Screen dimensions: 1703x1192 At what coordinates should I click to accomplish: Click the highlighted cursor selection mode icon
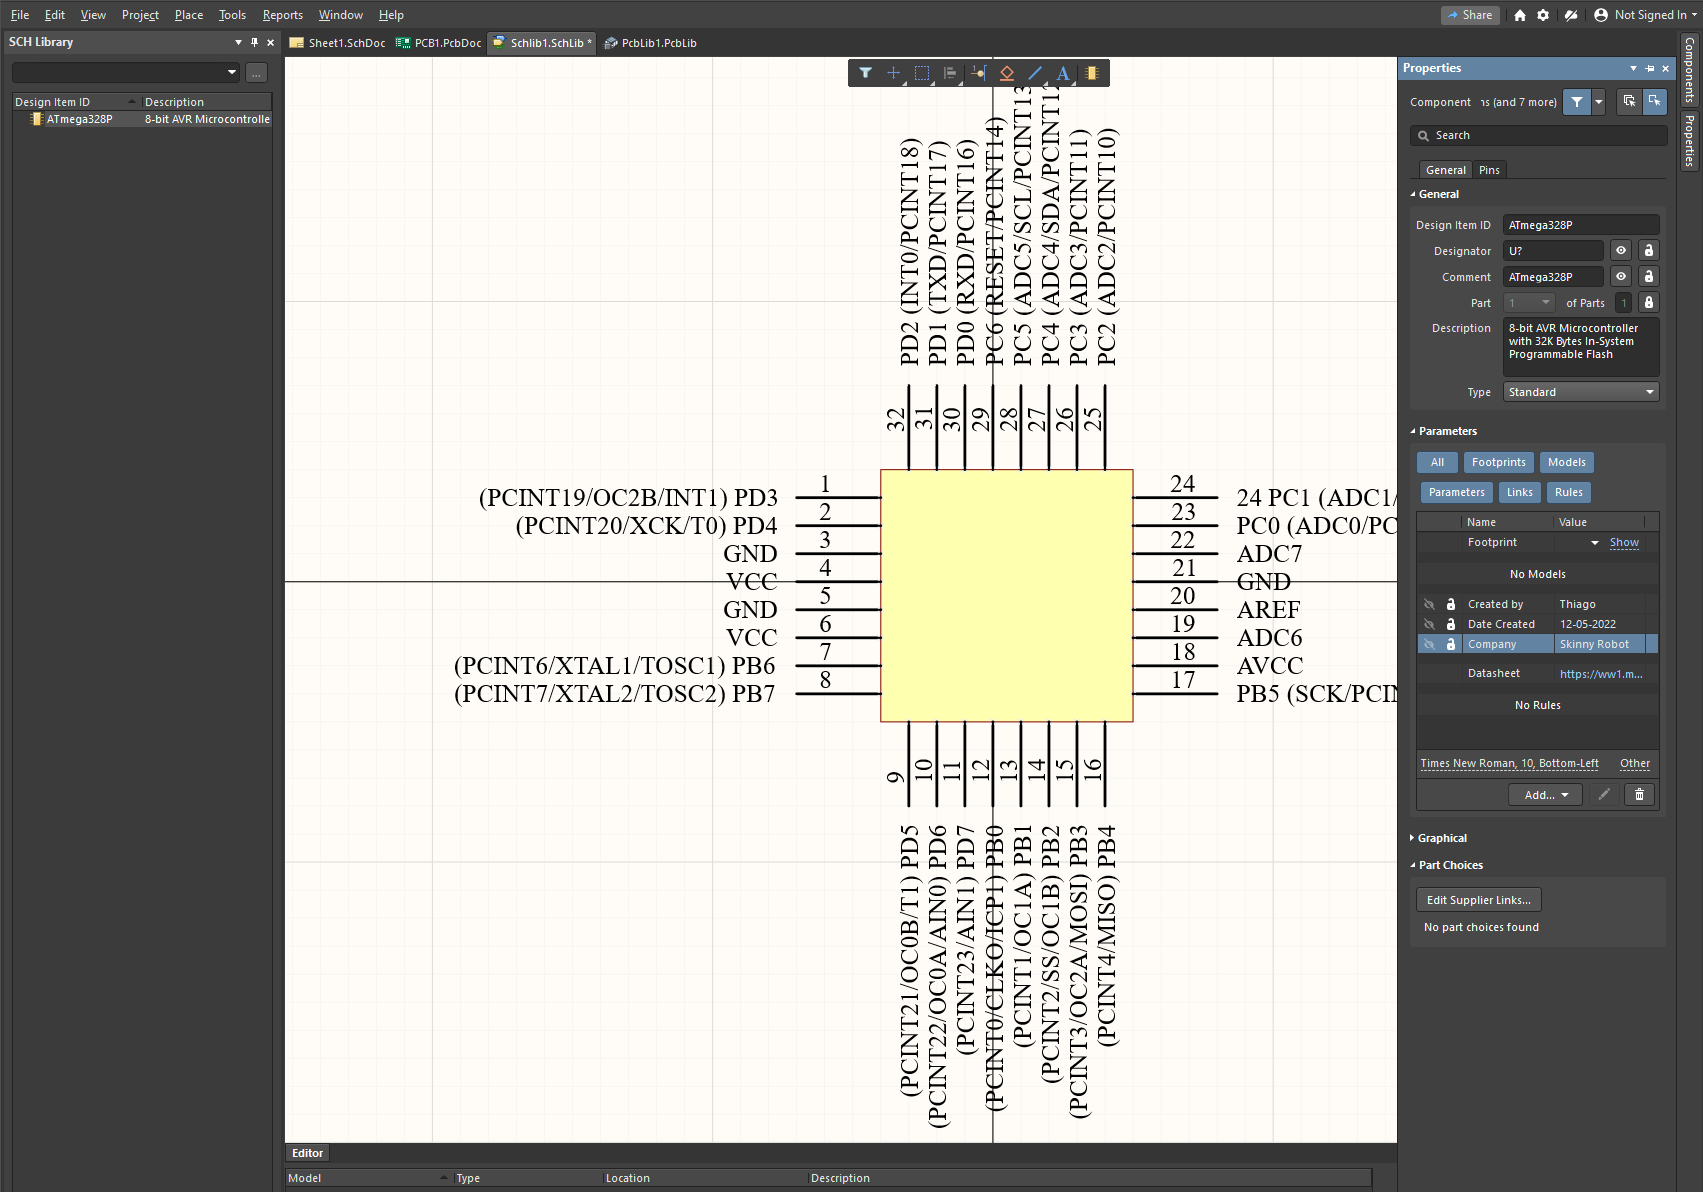(1655, 102)
